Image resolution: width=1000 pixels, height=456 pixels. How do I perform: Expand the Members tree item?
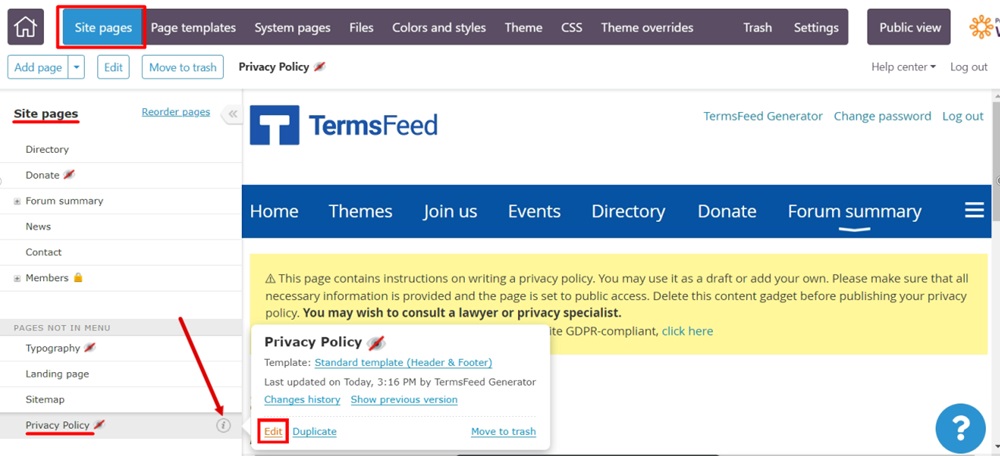[17, 279]
